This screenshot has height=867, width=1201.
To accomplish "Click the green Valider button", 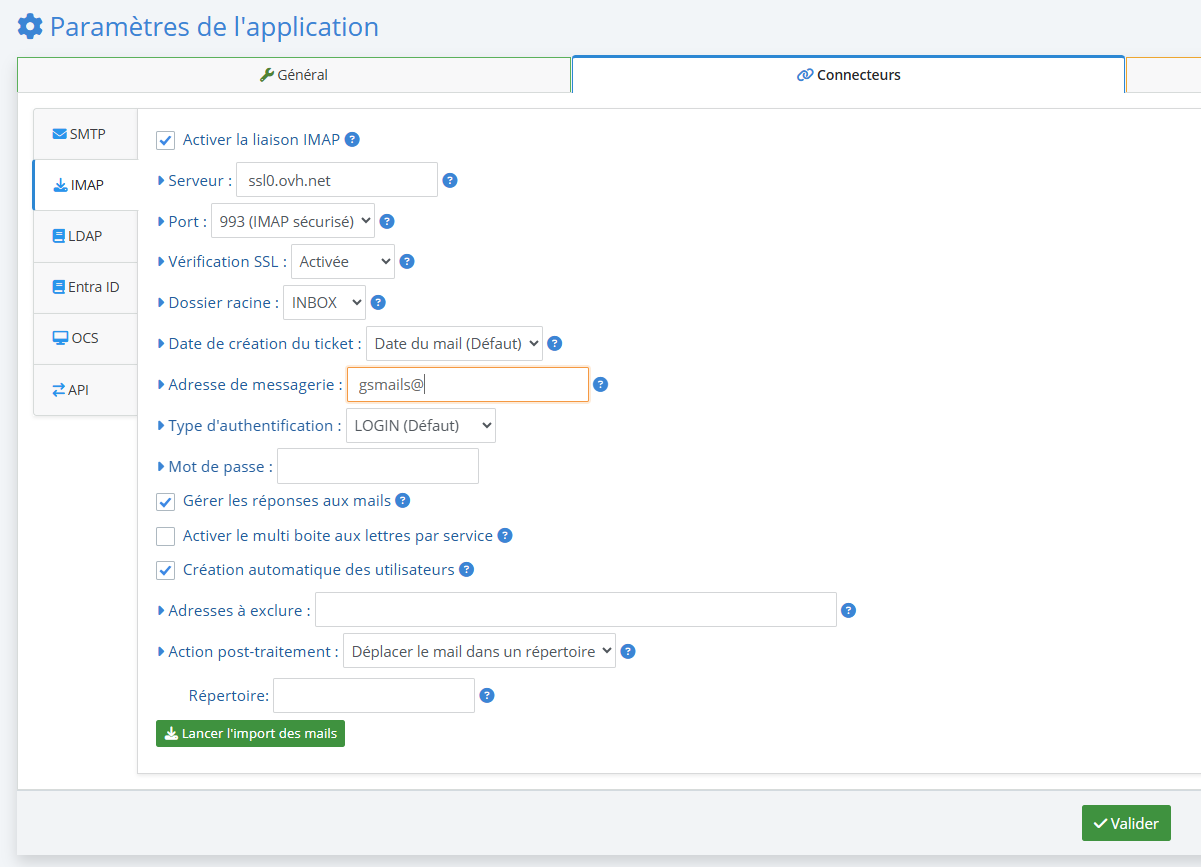I will click(1126, 823).
